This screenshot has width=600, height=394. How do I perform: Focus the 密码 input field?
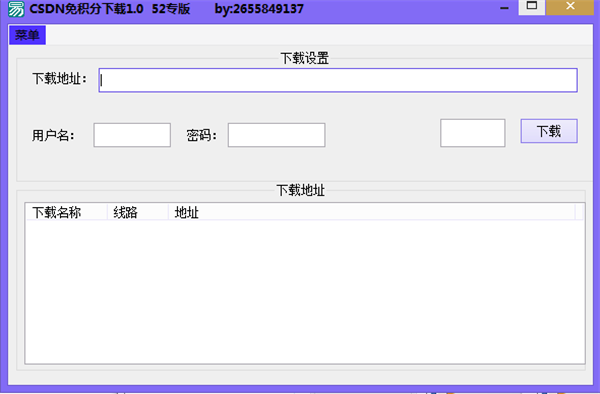click(277, 135)
